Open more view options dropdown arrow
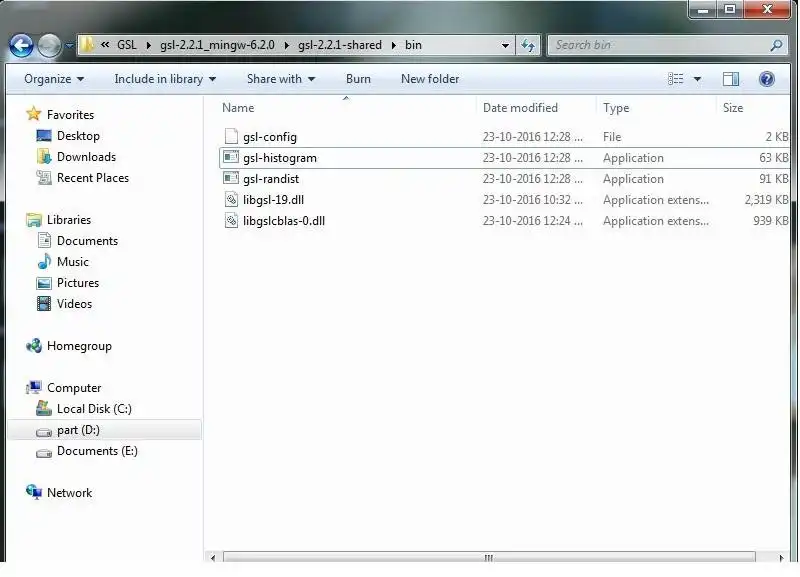Viewport: 800px width, 577px height. (x=697, y=79)
